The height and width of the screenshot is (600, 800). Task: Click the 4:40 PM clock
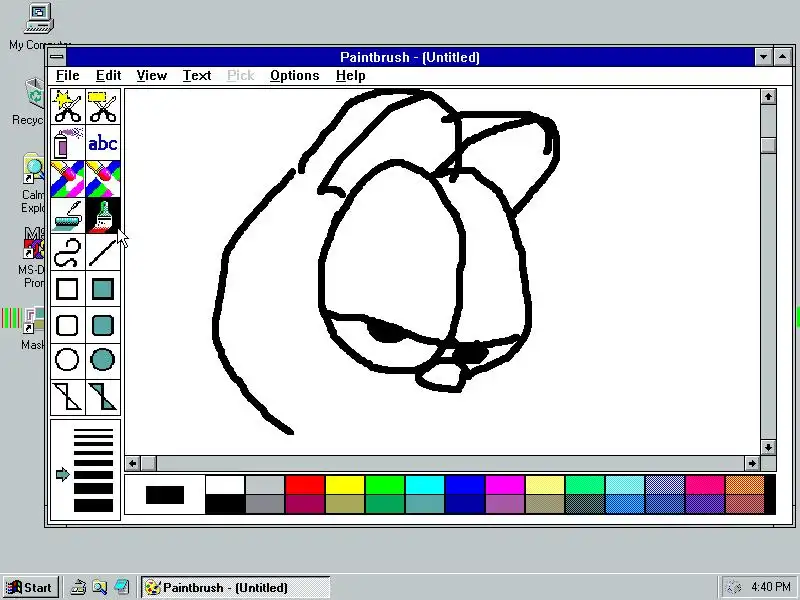pos(770,587)
